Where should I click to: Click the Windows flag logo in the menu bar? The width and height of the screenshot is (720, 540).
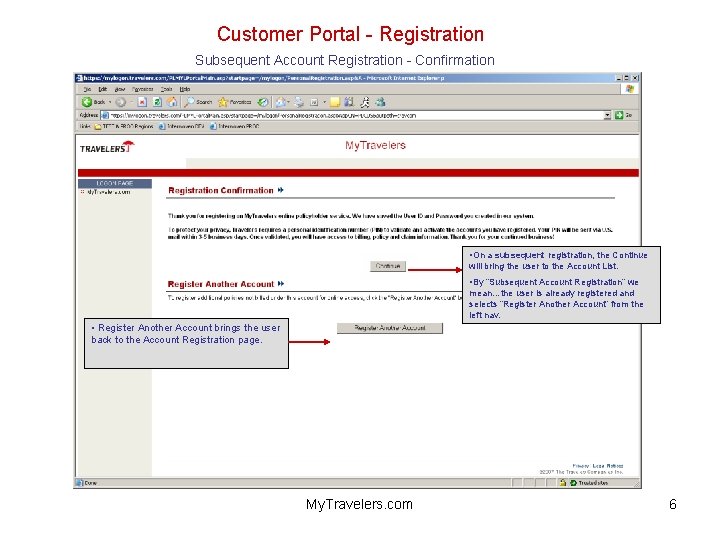(630, 89)
